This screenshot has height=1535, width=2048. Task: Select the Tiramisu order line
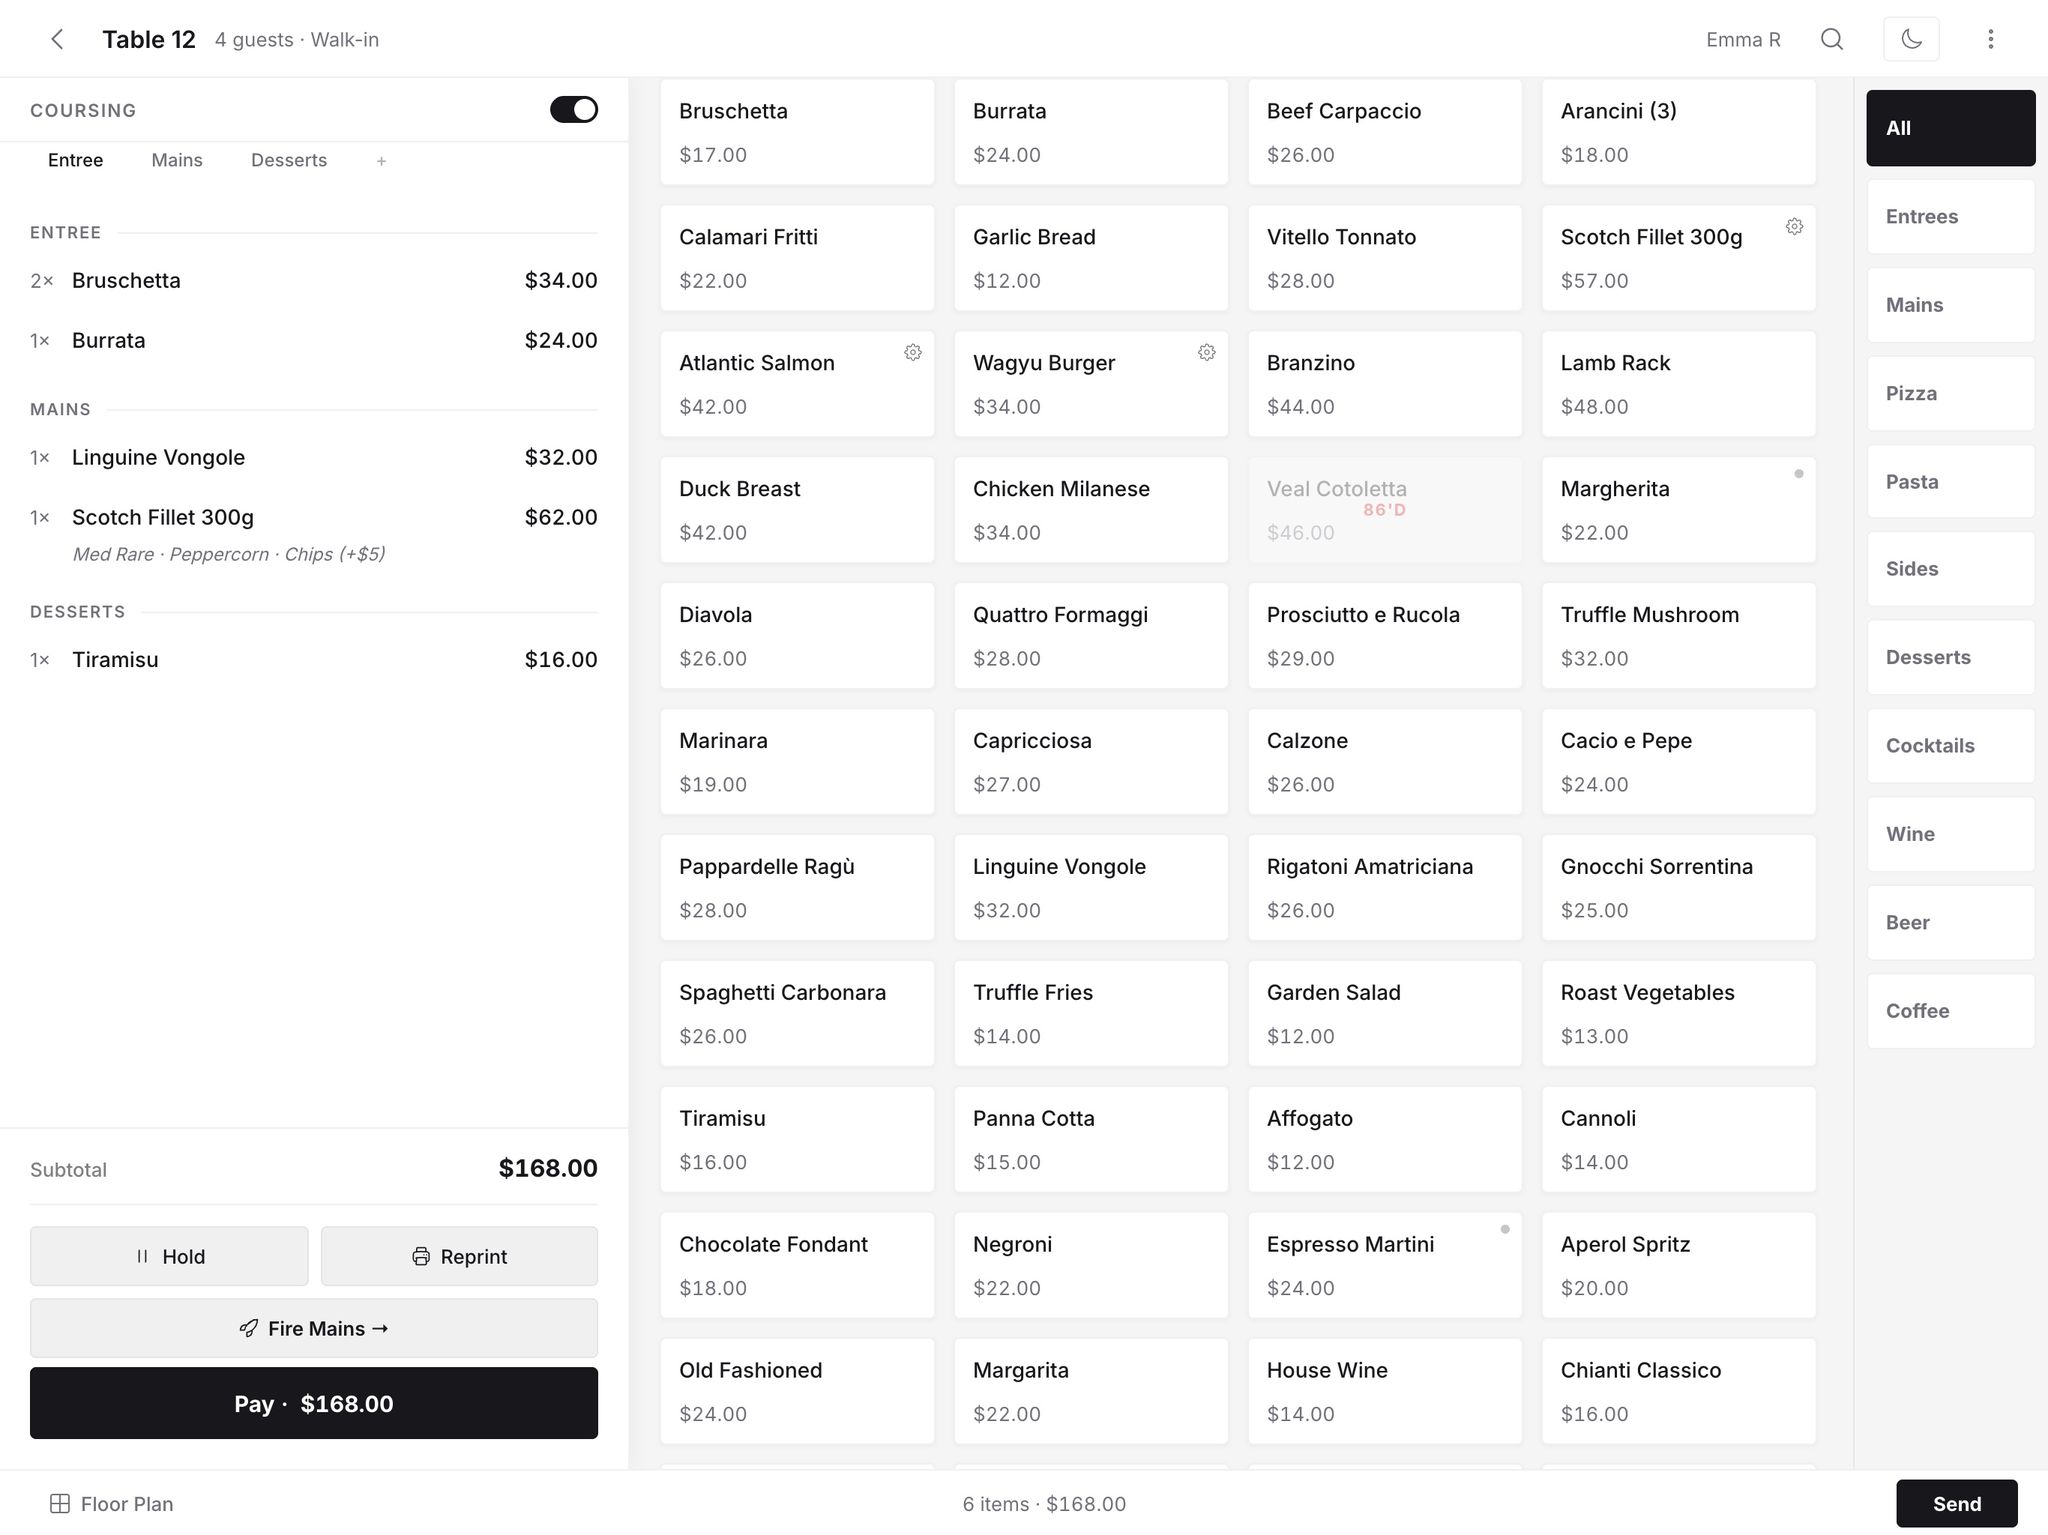coord(314,660)
